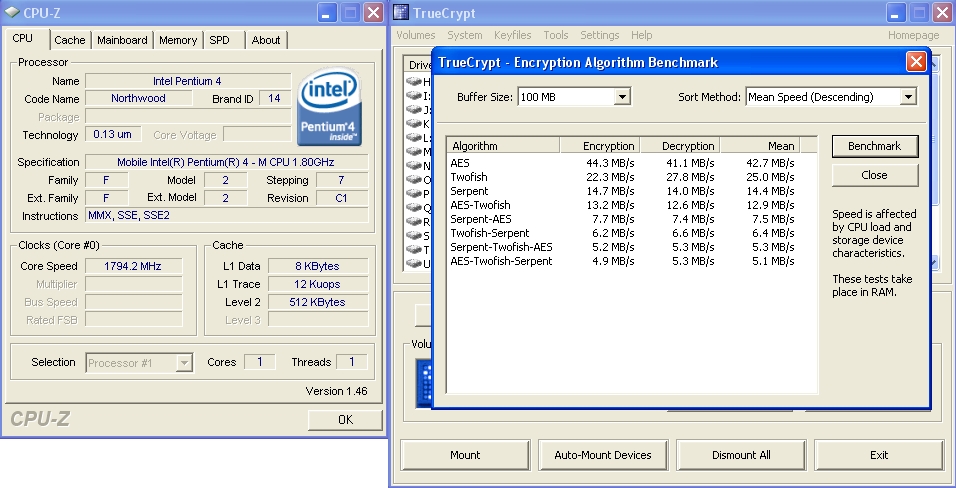956x488 pixels.
Task: Switch to the CPU tab in CPU-Z
Action: [x=23, y=38]
